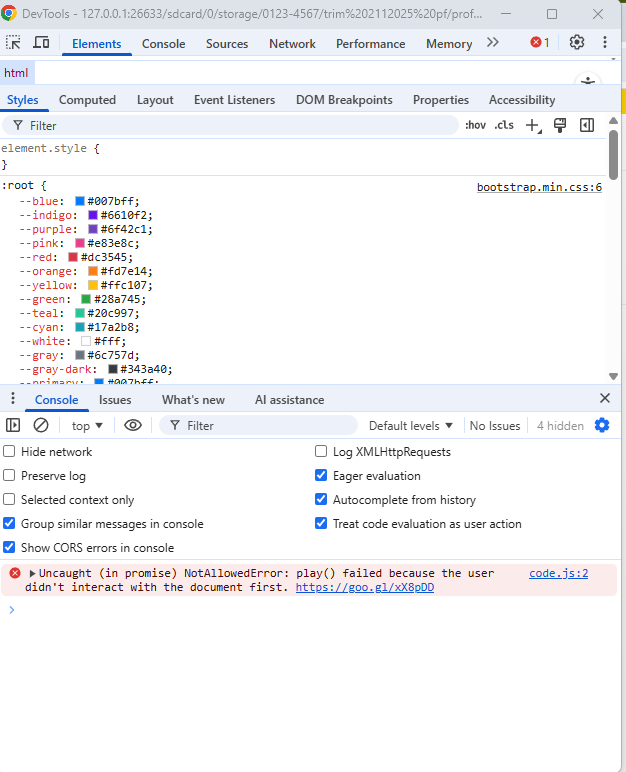Create live expression with eye icon
This screenshot has height=772, width=626.
pyautogui.click(x=133, y=425)
